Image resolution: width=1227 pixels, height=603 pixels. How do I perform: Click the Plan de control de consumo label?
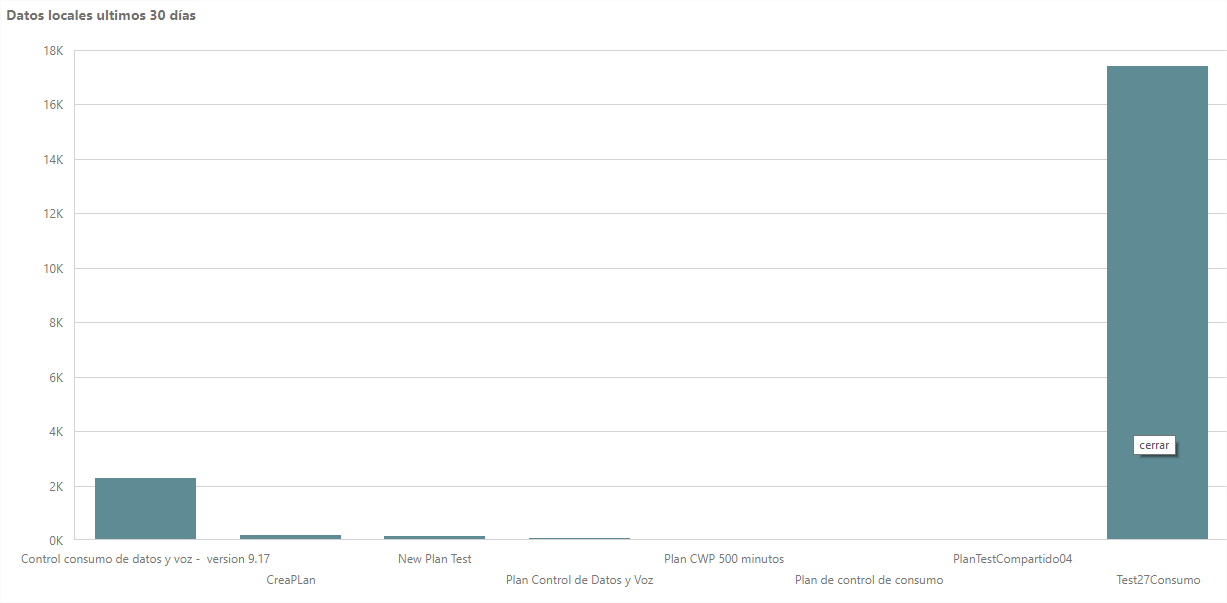[869, 580]
